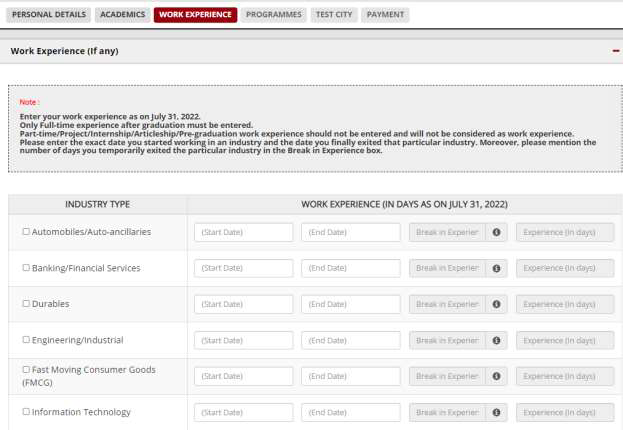623x430 pixels.
Task: Click Experience (in days) field for Automobiles
Action: [x=565, y=232]
